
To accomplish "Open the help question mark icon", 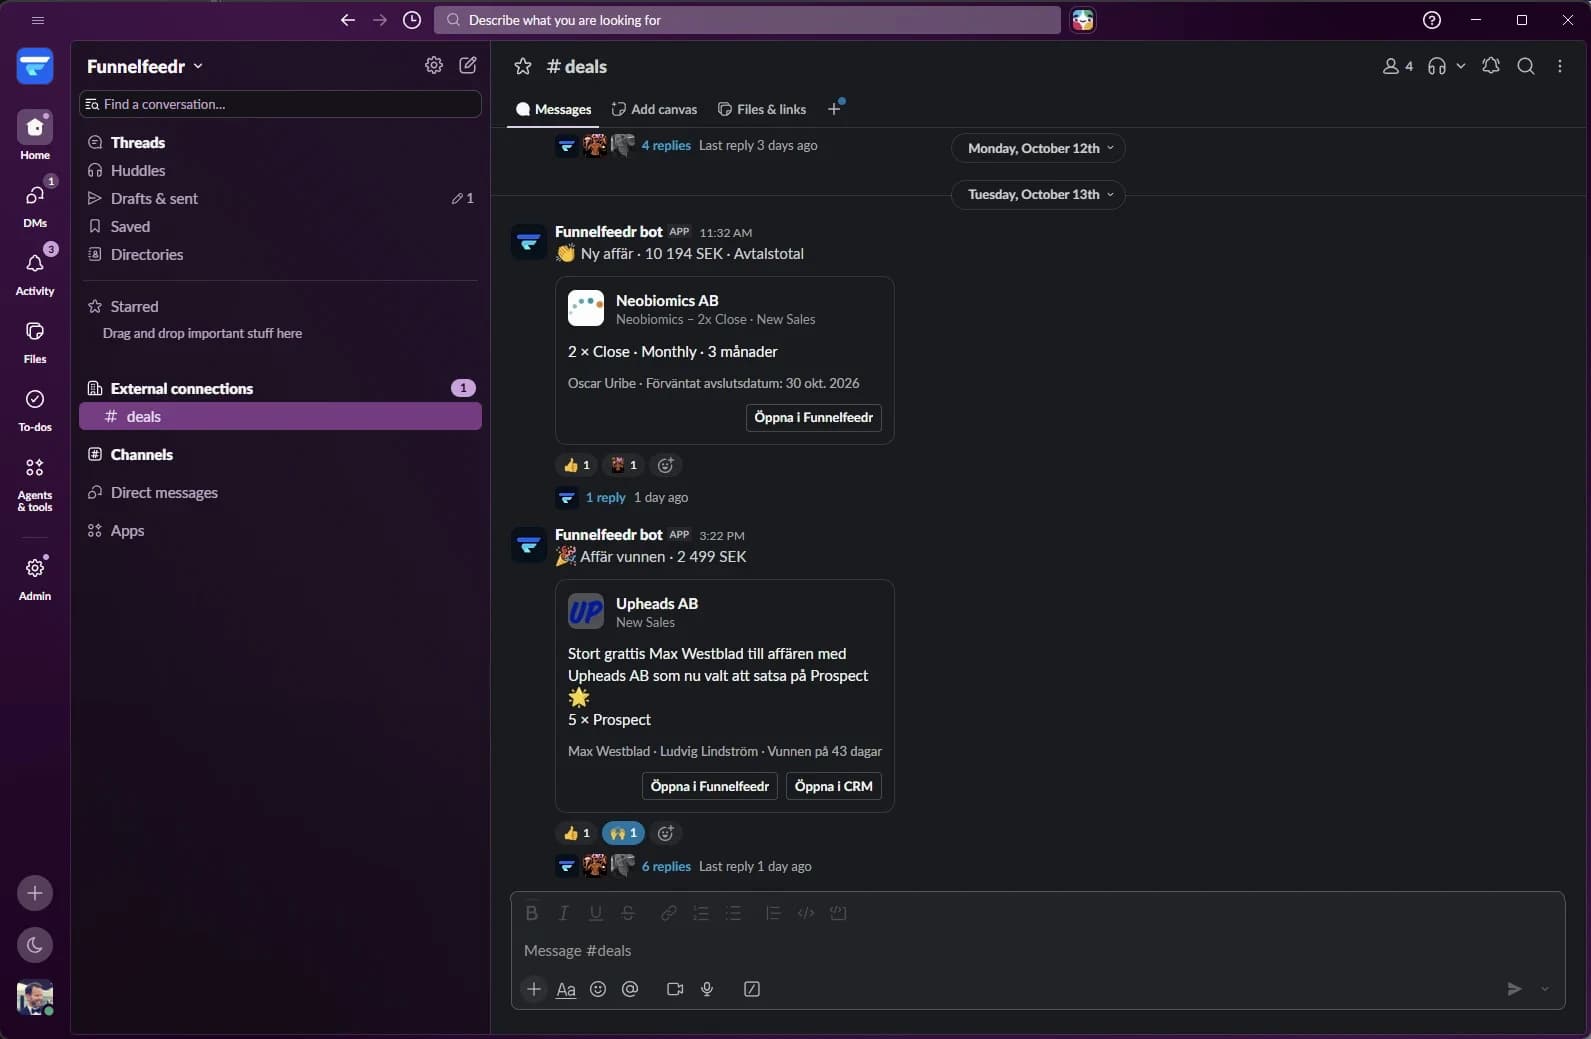I will click(x=1432, y=20).
